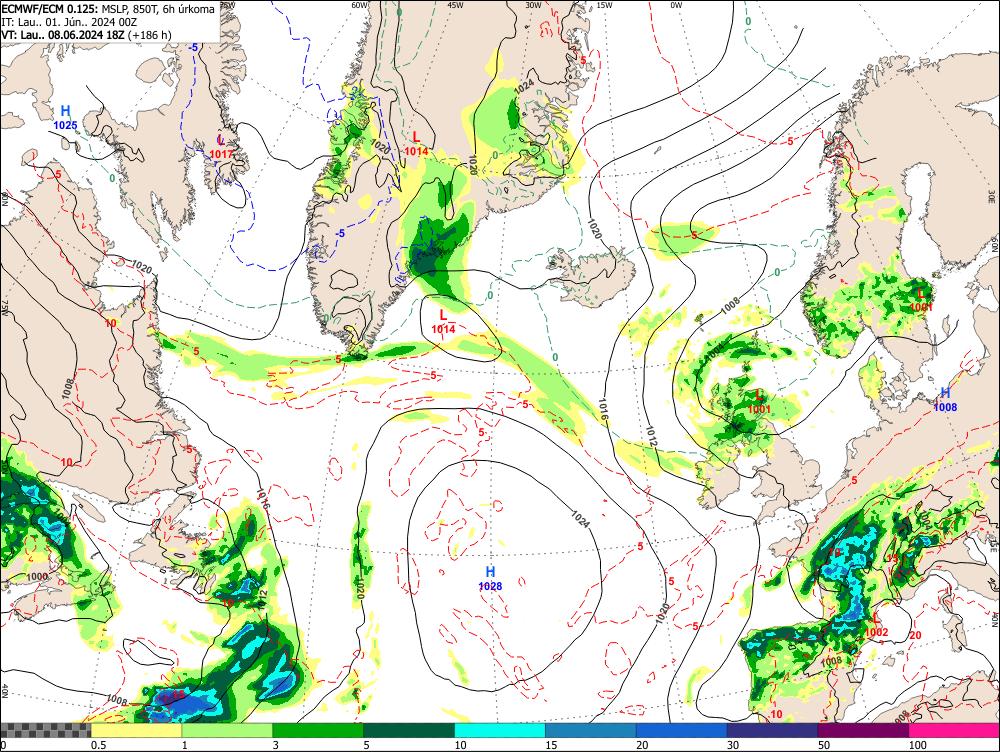This screenshot has height=752, width=1000.
Task: Click the '45W' longitude label
Action: tap(455, 5)
